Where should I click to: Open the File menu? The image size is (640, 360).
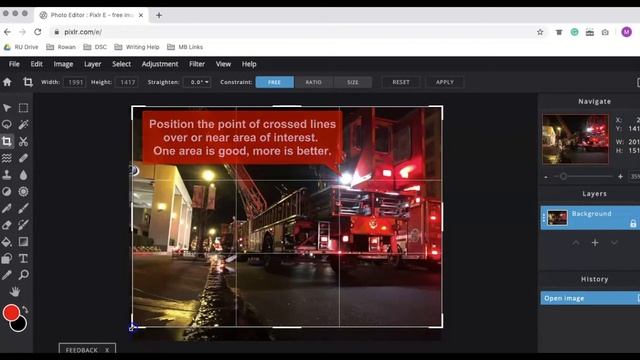[14, 64]
